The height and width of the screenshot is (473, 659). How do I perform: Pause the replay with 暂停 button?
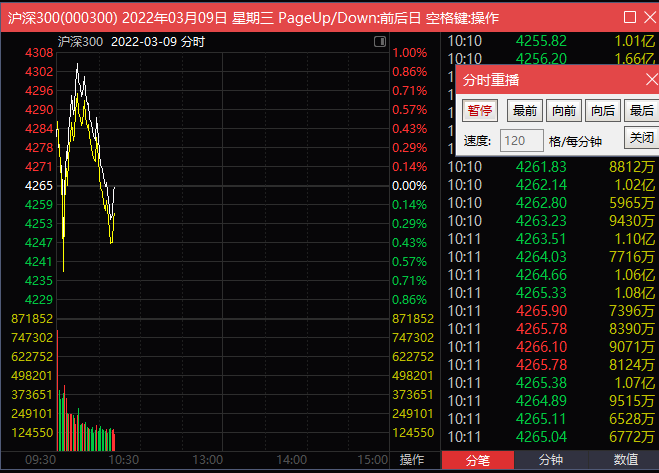click(x=481, y=111)
